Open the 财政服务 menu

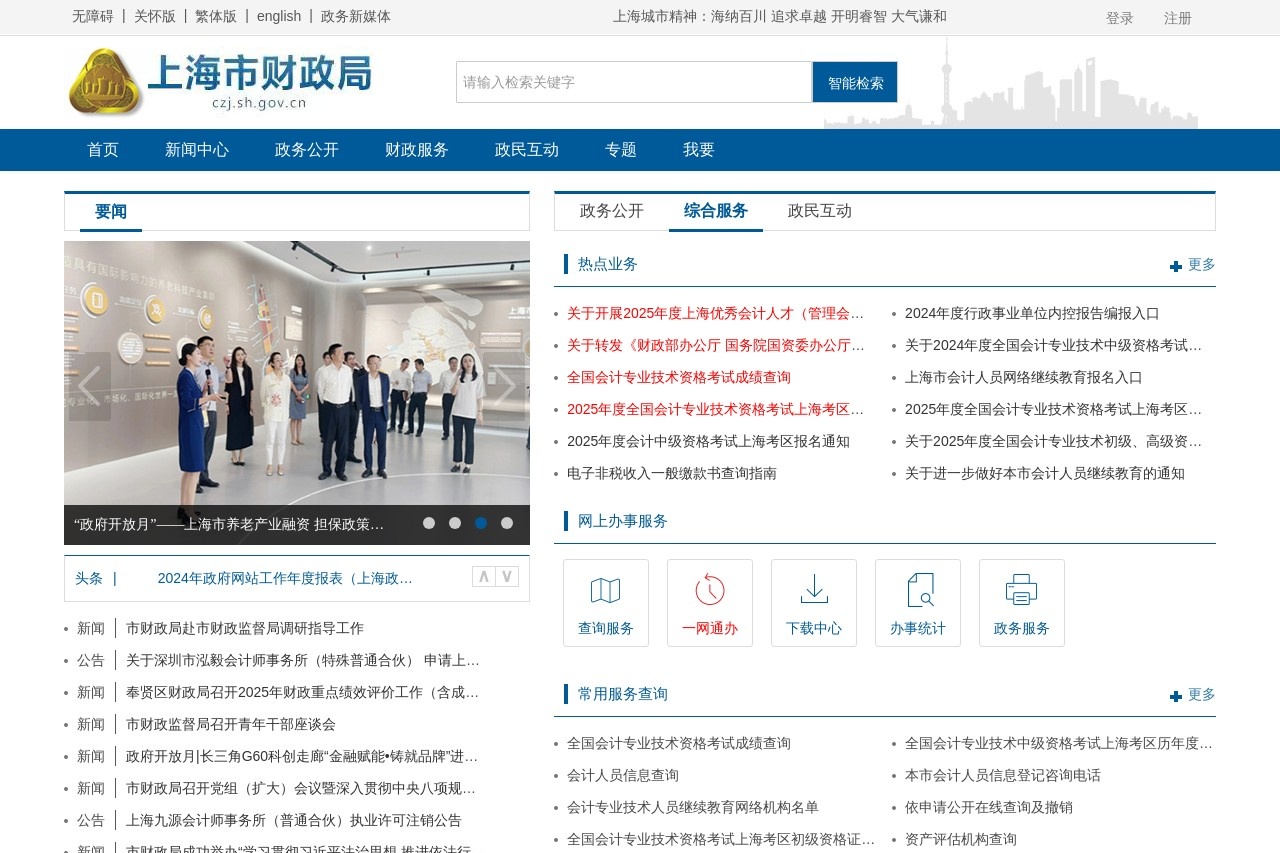pyautogui.click(x=416, y=150)
